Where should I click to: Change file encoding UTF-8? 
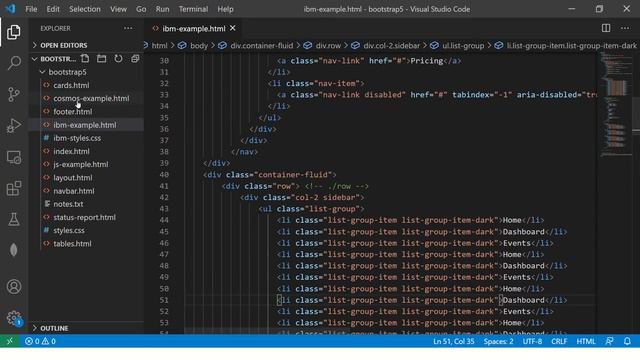tap(532, 341)
